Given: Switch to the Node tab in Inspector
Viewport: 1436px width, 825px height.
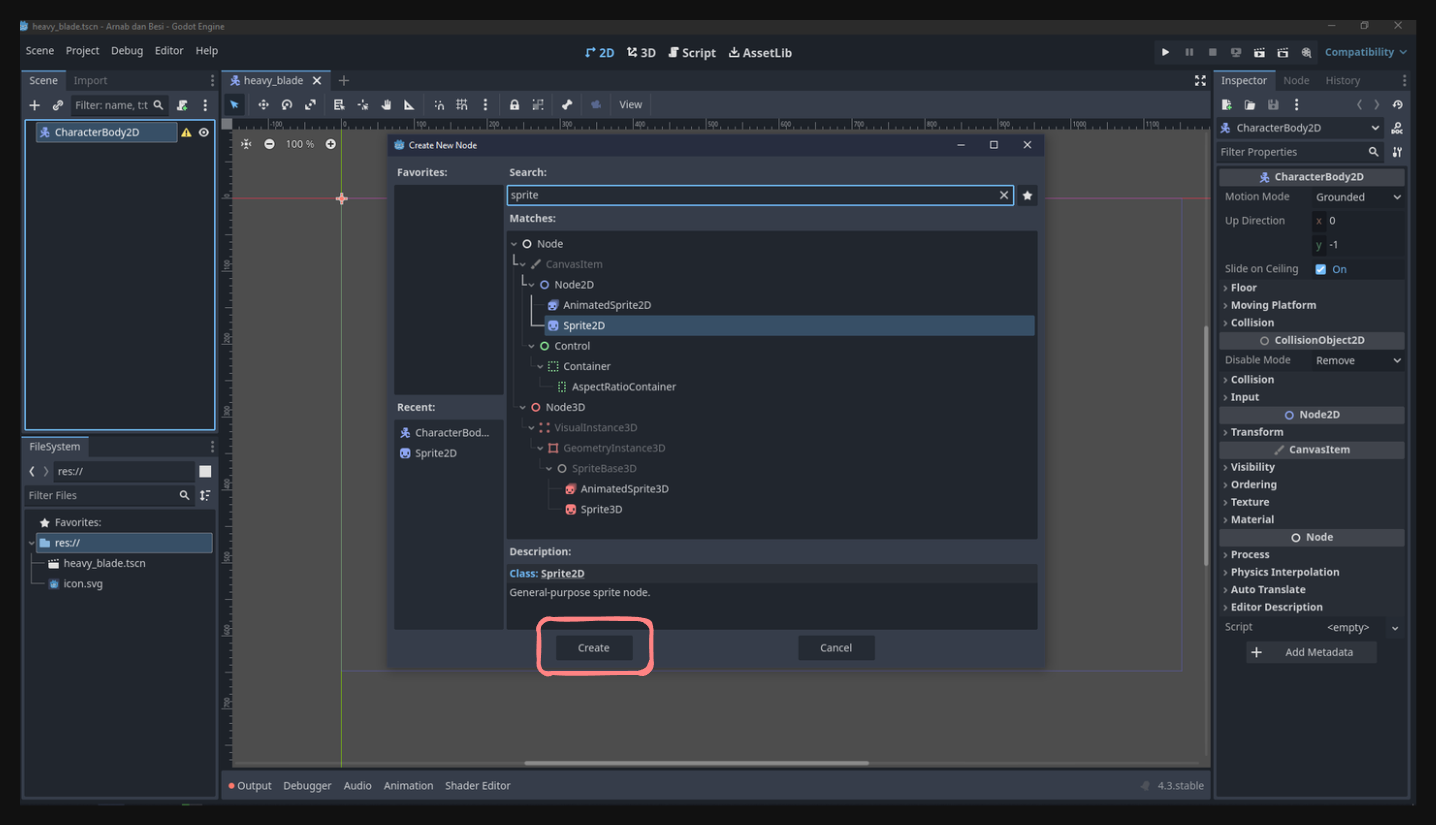Looking at the screenshot, I should (1296, 80).
